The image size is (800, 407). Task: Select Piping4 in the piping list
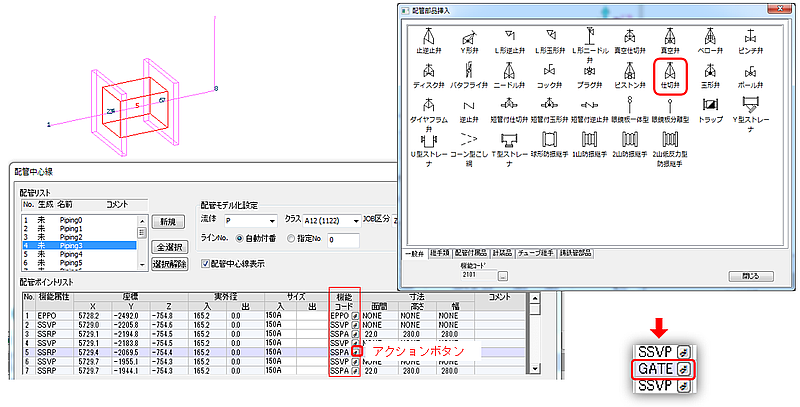(x=79, y=254)
